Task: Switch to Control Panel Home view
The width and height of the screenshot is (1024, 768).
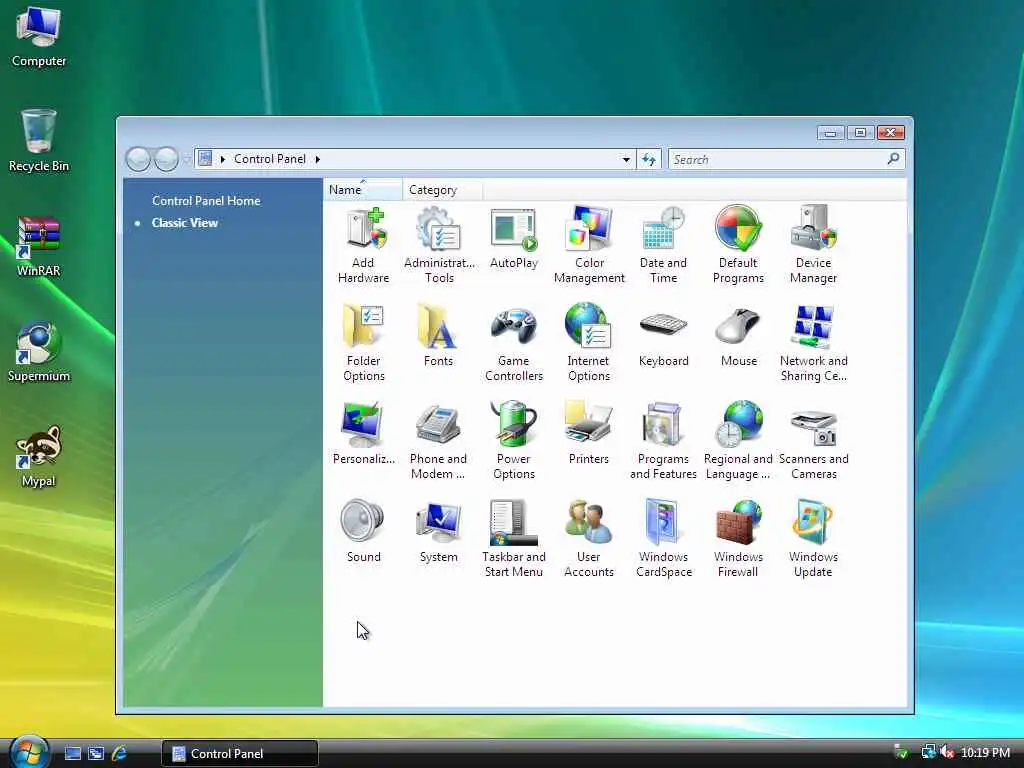Action: coord(206,200)
